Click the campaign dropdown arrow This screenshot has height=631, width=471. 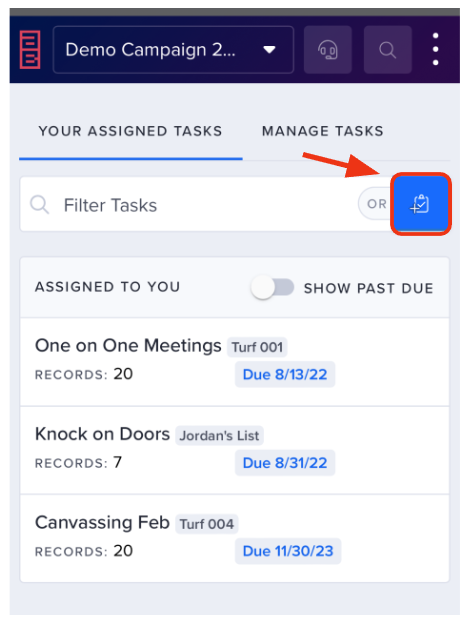(269, 50)
